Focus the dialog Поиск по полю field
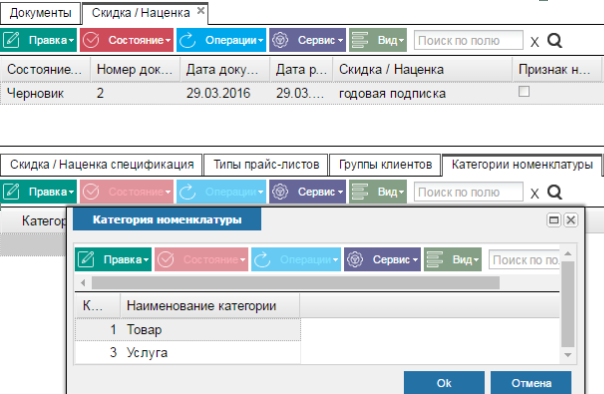 point(524,260)
